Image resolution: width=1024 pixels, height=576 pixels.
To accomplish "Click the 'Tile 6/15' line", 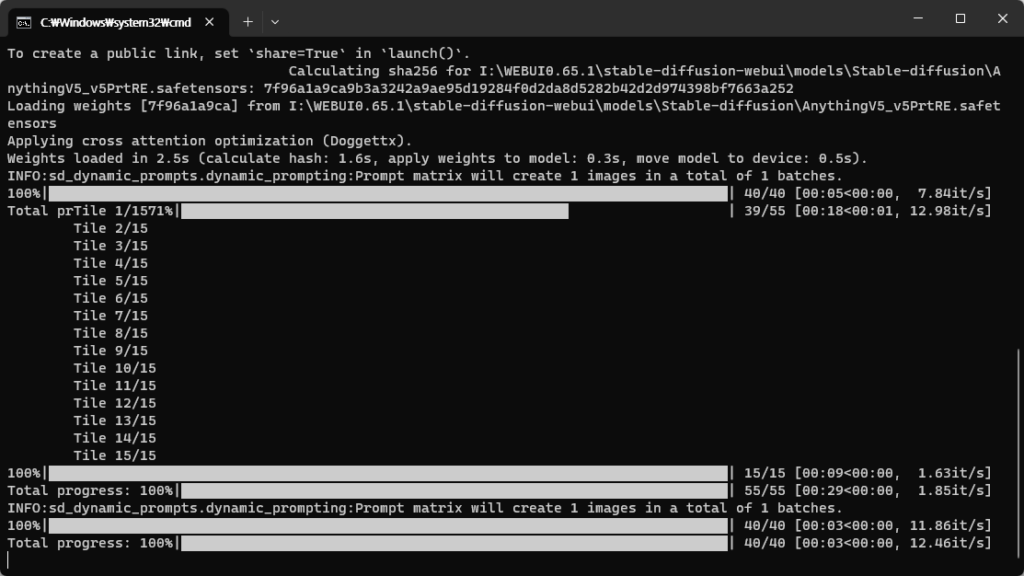I will coord(110,298).
